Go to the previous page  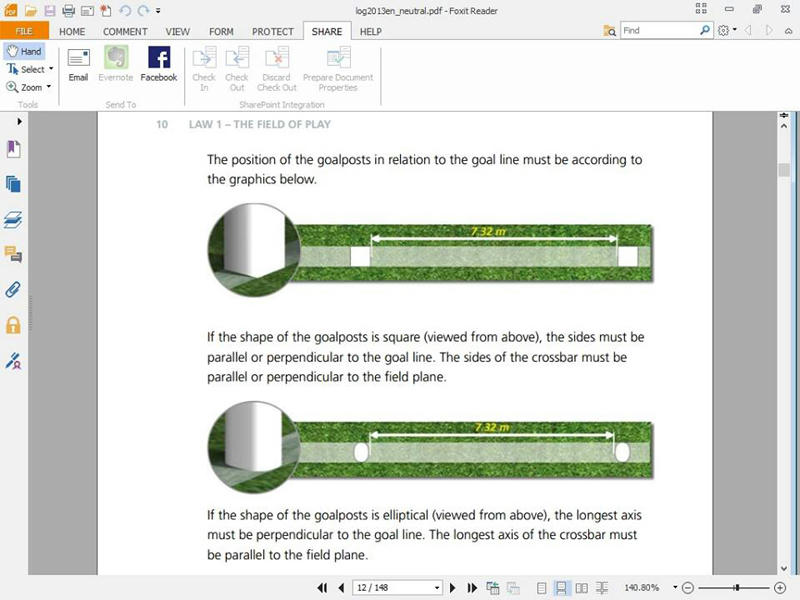pyautogui.click(x=341, y=588)
